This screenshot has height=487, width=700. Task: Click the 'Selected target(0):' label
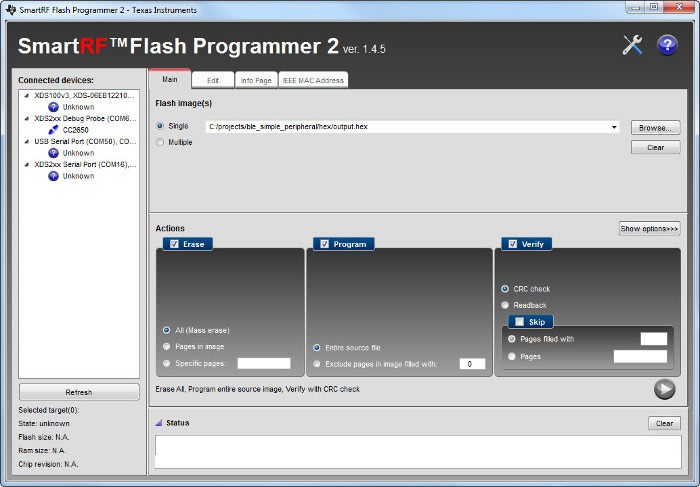click(x=48, y=410)
